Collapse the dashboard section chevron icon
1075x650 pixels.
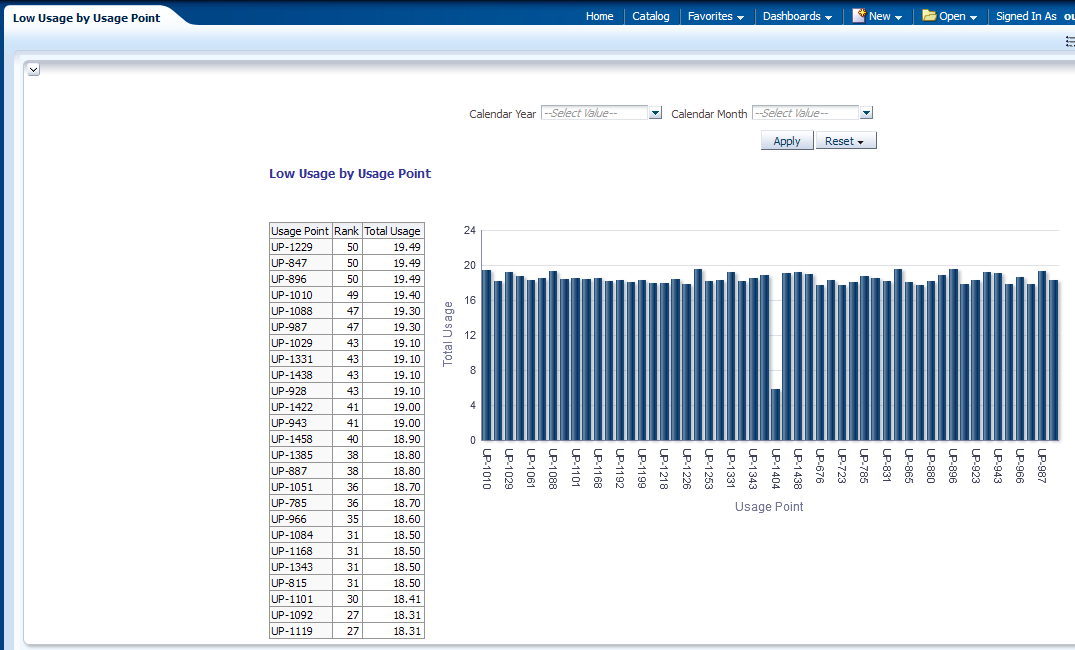(x=33, y=69)
